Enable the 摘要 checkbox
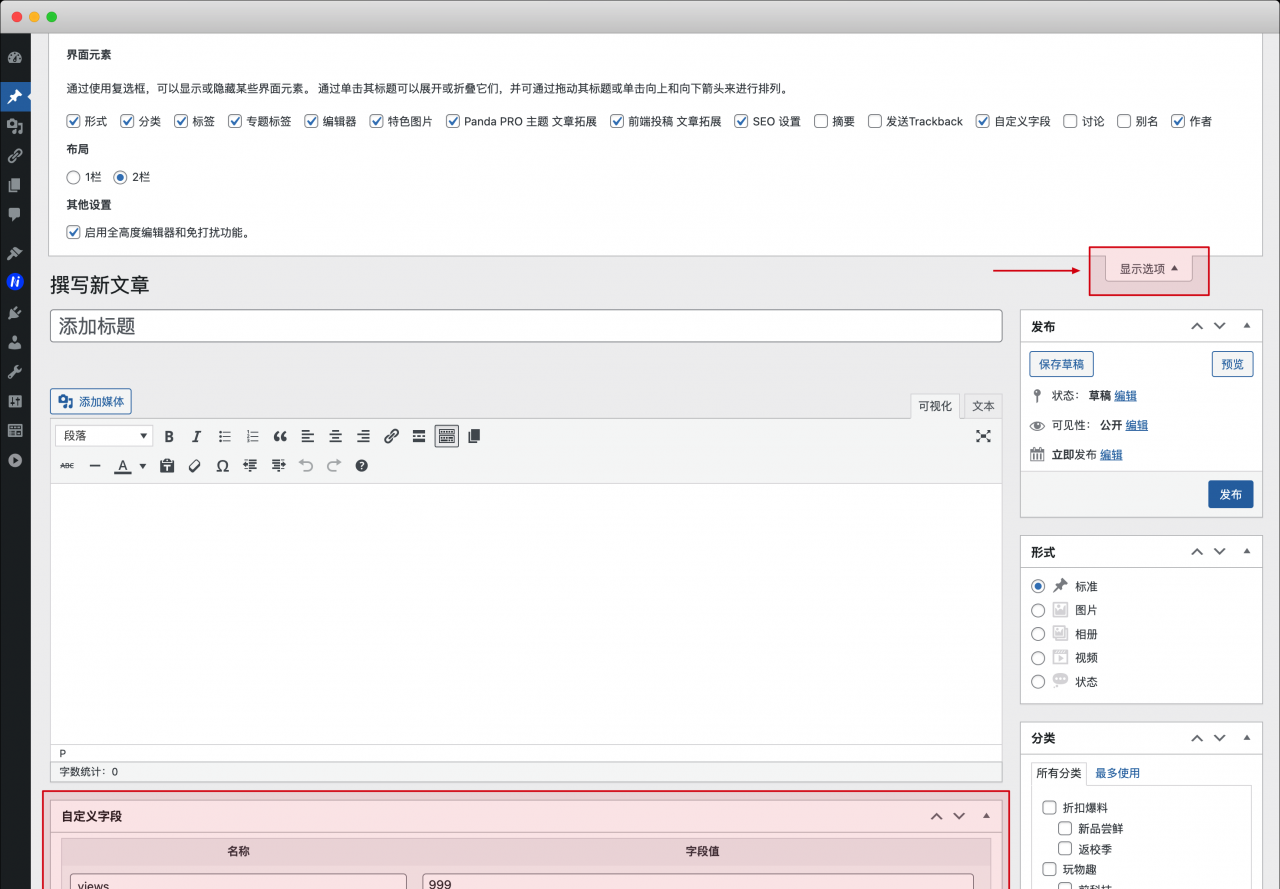This screenshot has width=1280, height=889. [x=821, y=121]
